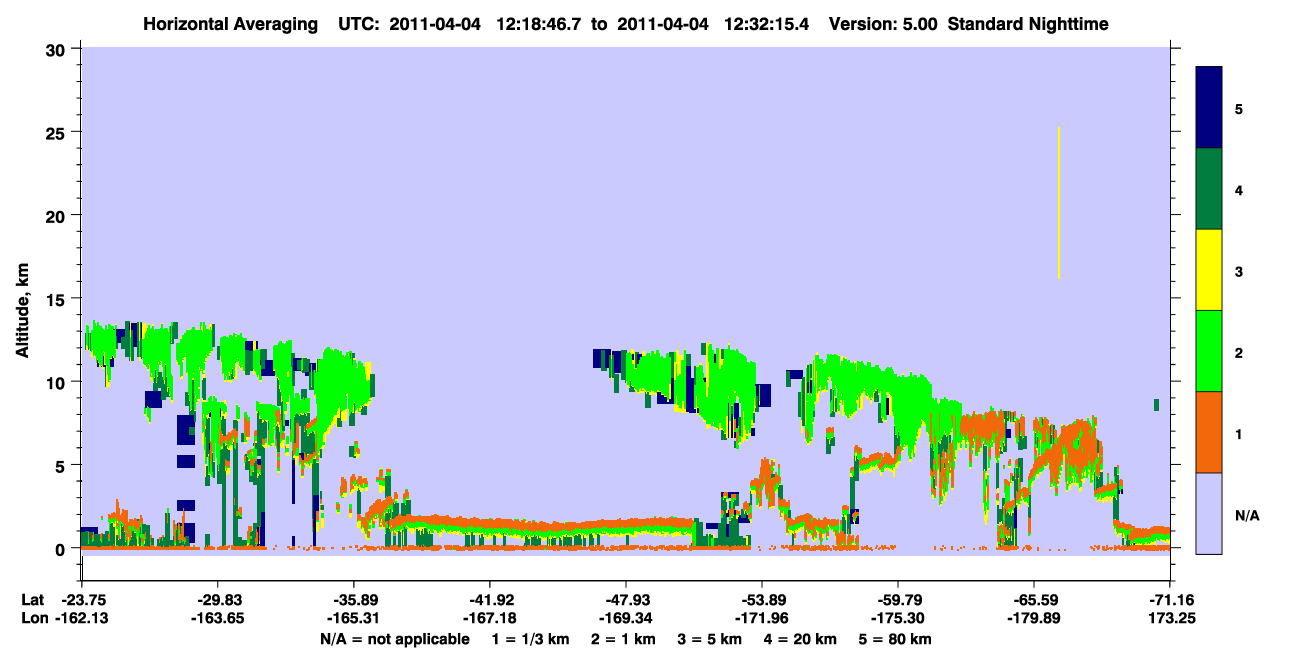Click the altitude tick label 10
This screenshot has height=667, width=1300.
56,382
